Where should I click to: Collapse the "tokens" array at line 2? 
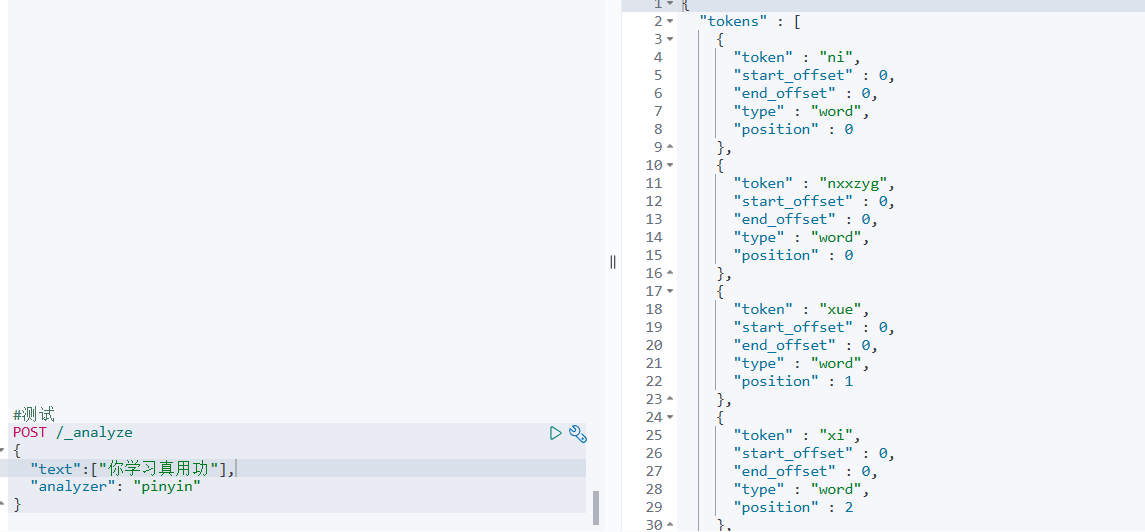(670, 21)
